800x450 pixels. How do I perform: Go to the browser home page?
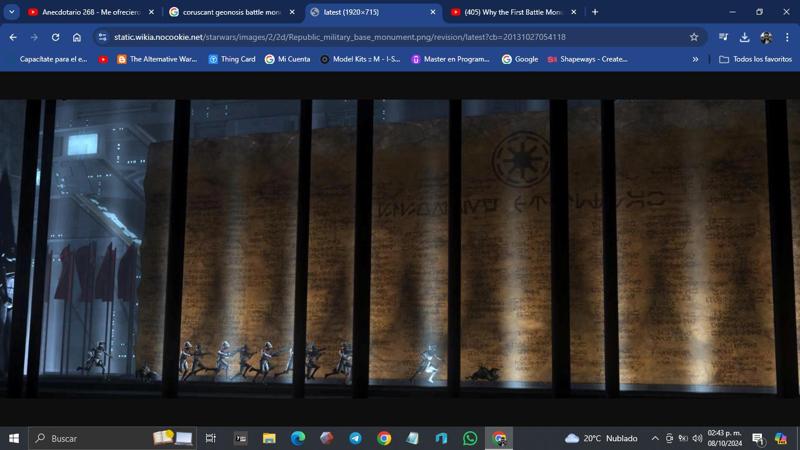[77, 37]
